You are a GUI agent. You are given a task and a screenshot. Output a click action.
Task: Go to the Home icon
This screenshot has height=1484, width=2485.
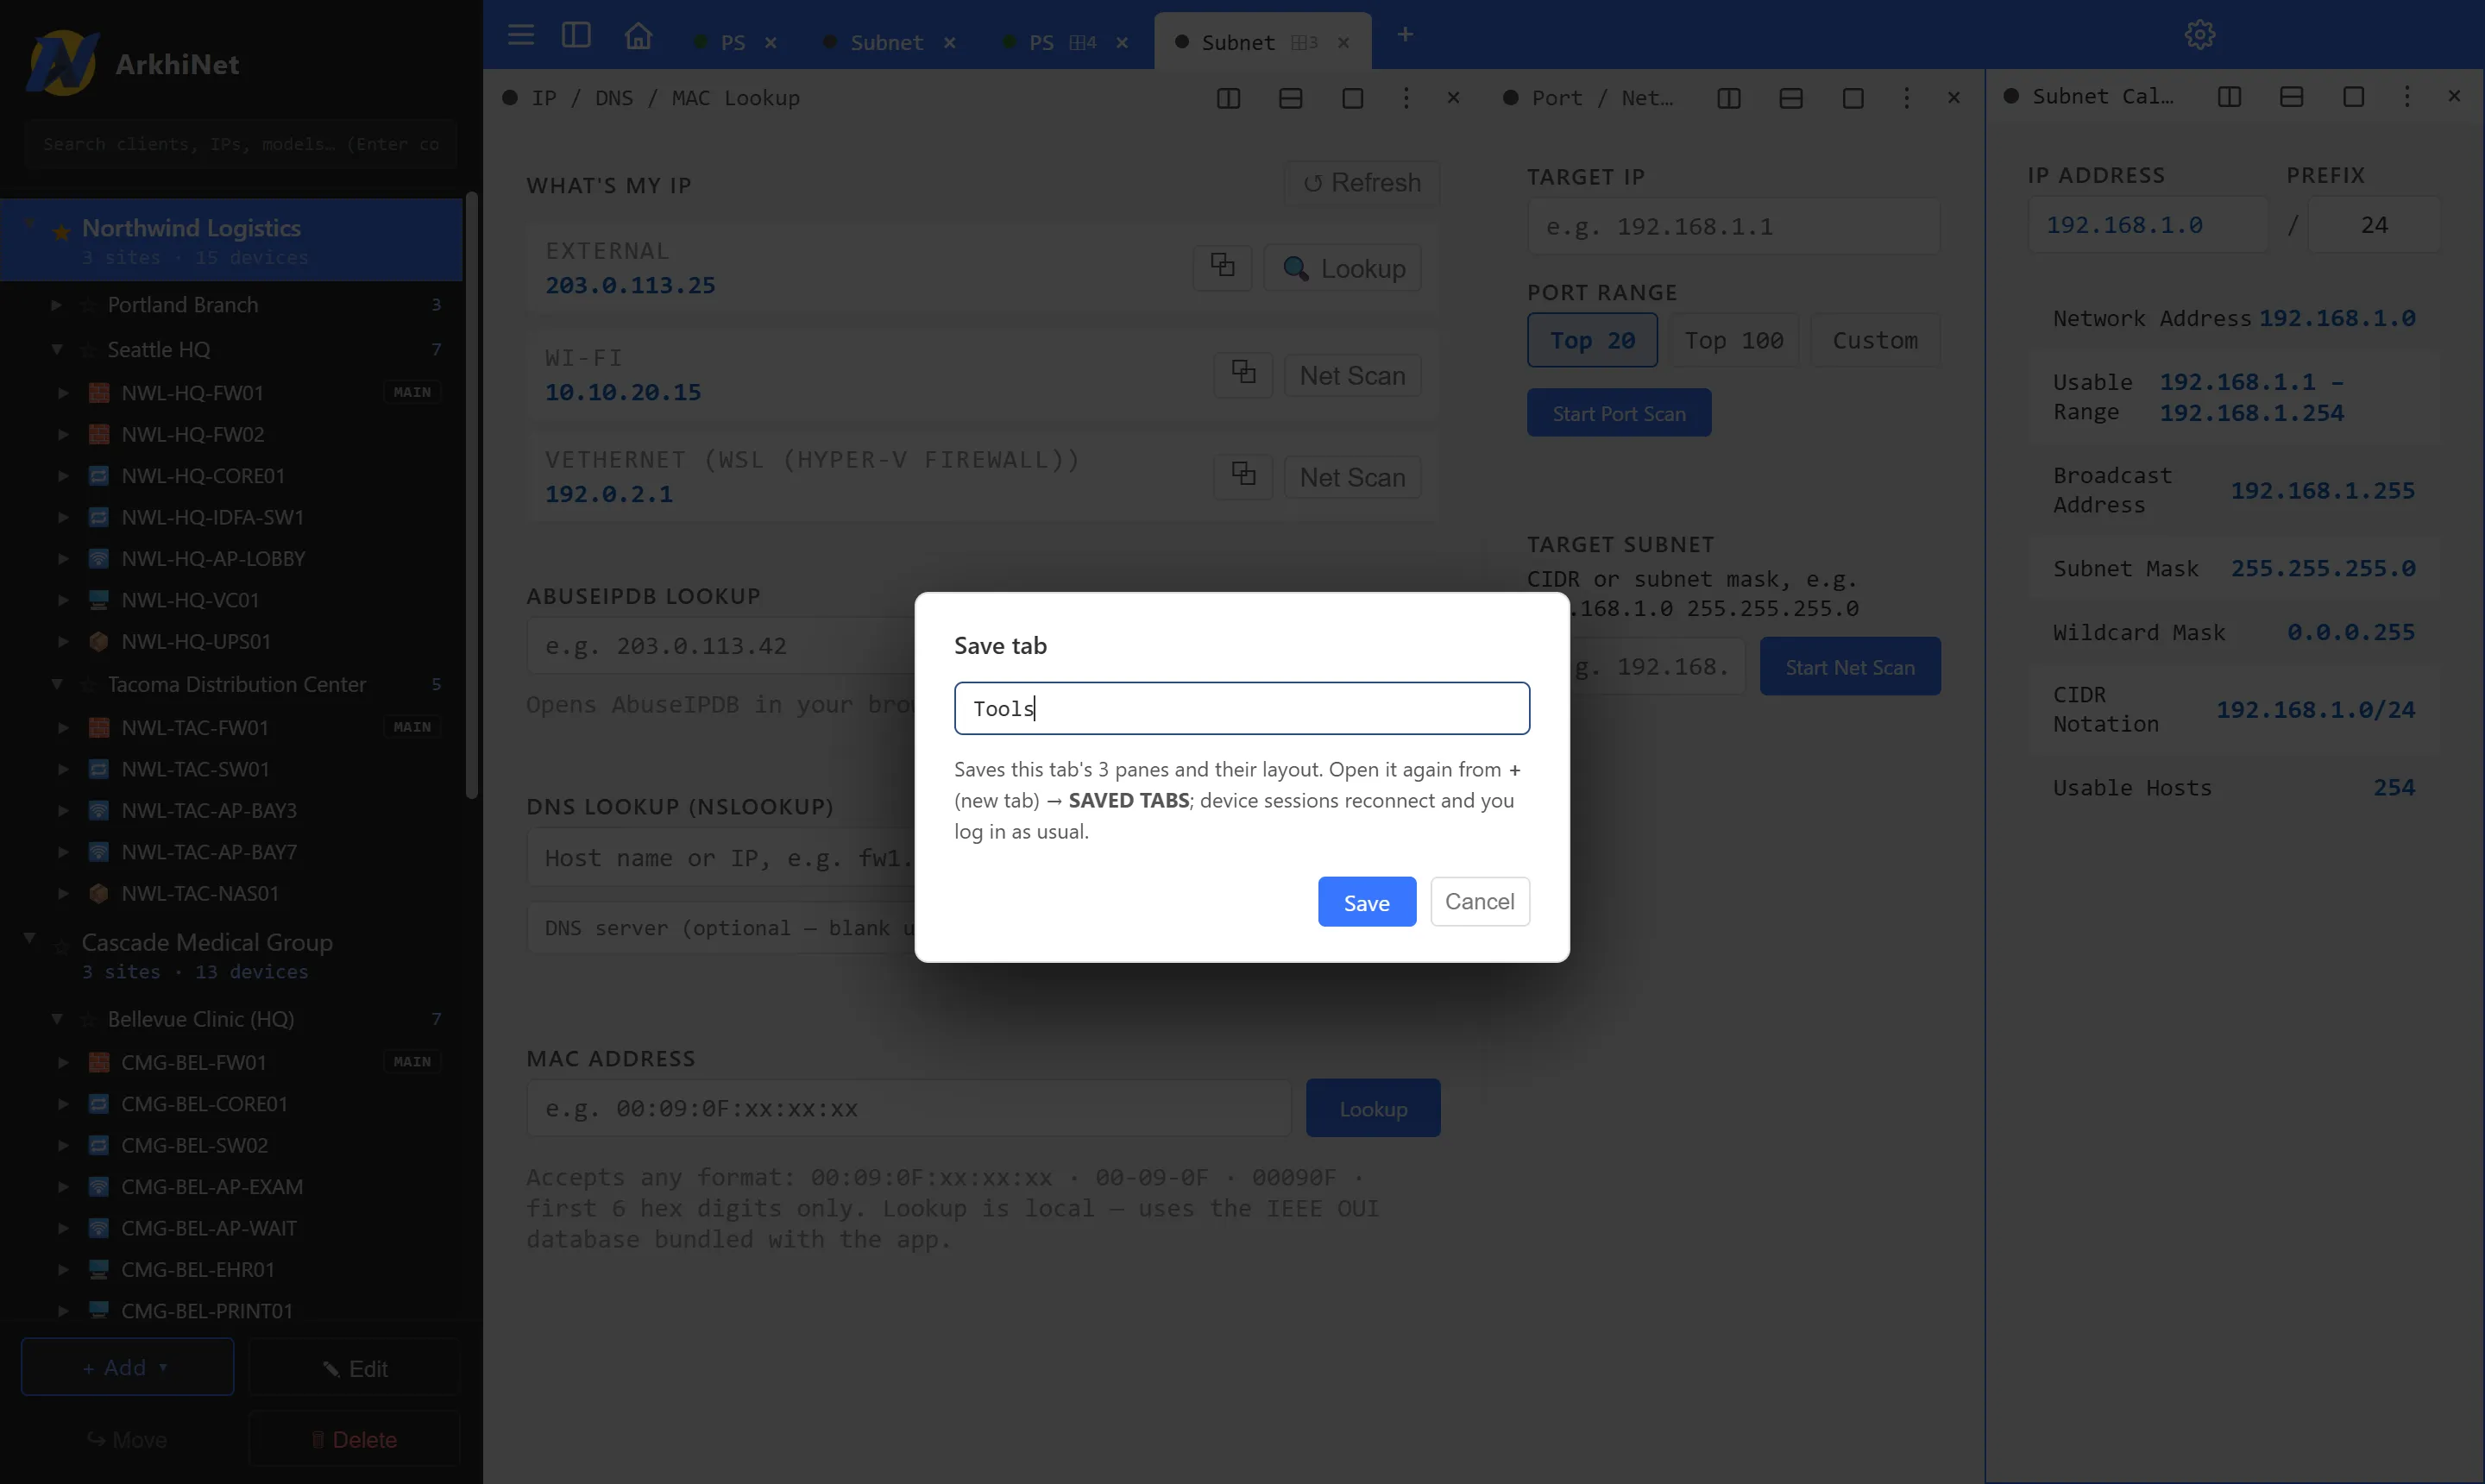point(638,35)
